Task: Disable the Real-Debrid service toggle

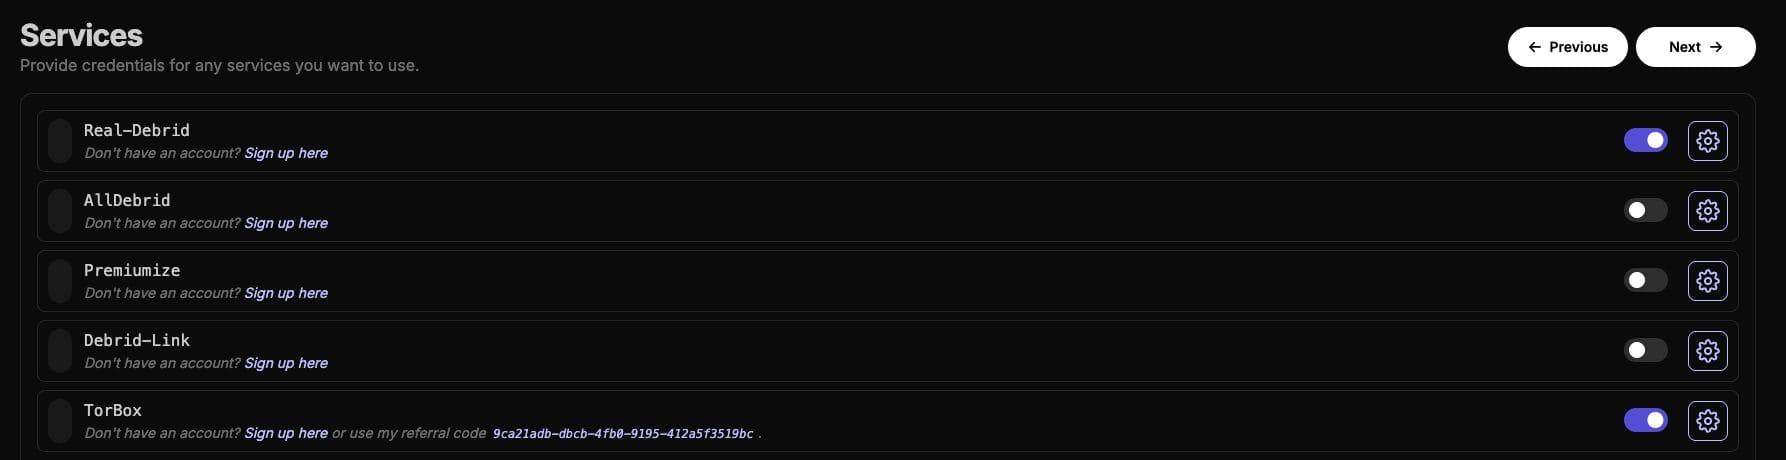Action: pos(1645,140)
